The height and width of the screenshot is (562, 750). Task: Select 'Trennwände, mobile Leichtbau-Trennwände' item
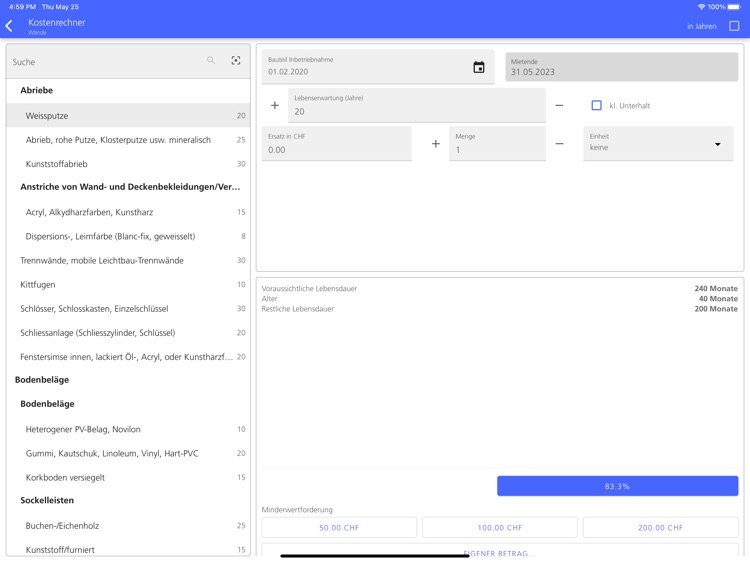128,260
